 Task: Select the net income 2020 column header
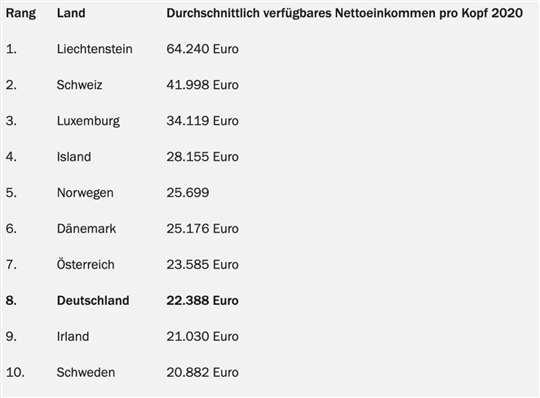(345, 13)
